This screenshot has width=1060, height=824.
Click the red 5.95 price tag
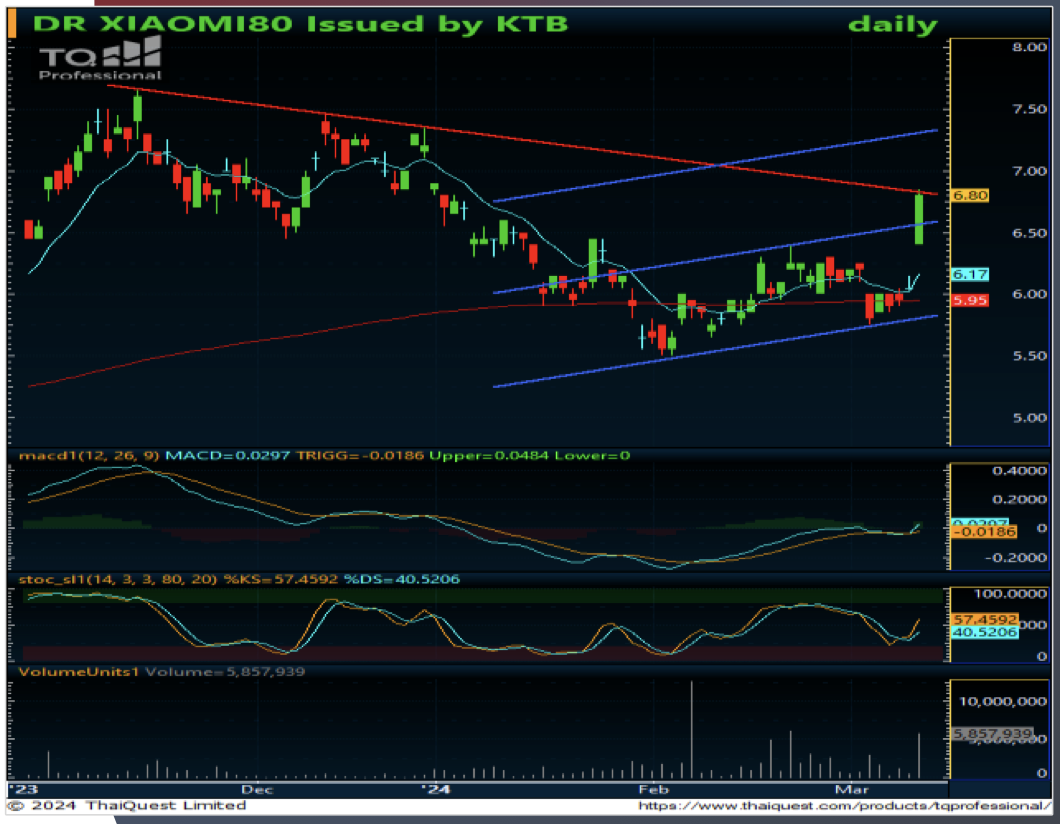(x=970, y=300)
